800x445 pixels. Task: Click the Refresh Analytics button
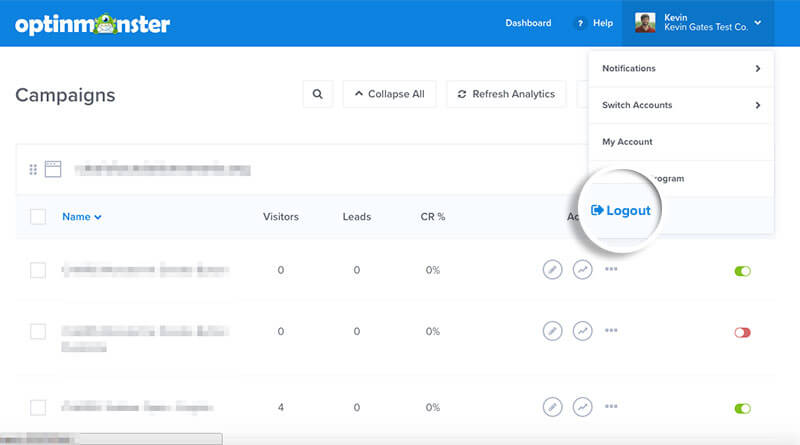pos(506,94)
